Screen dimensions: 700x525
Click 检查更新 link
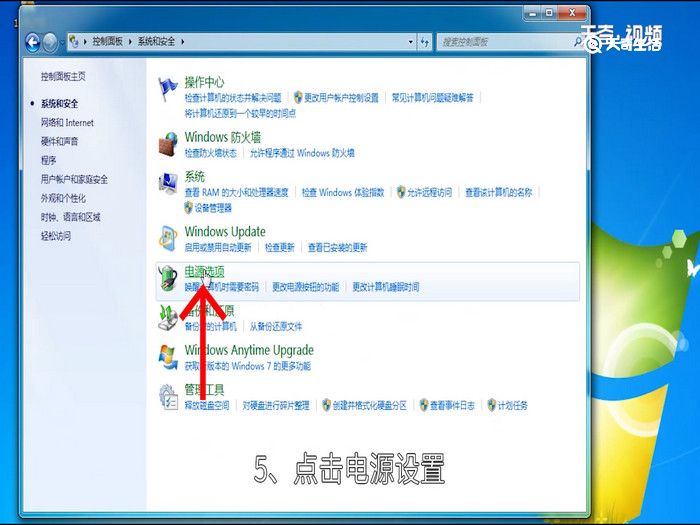[x=279, y=247]
